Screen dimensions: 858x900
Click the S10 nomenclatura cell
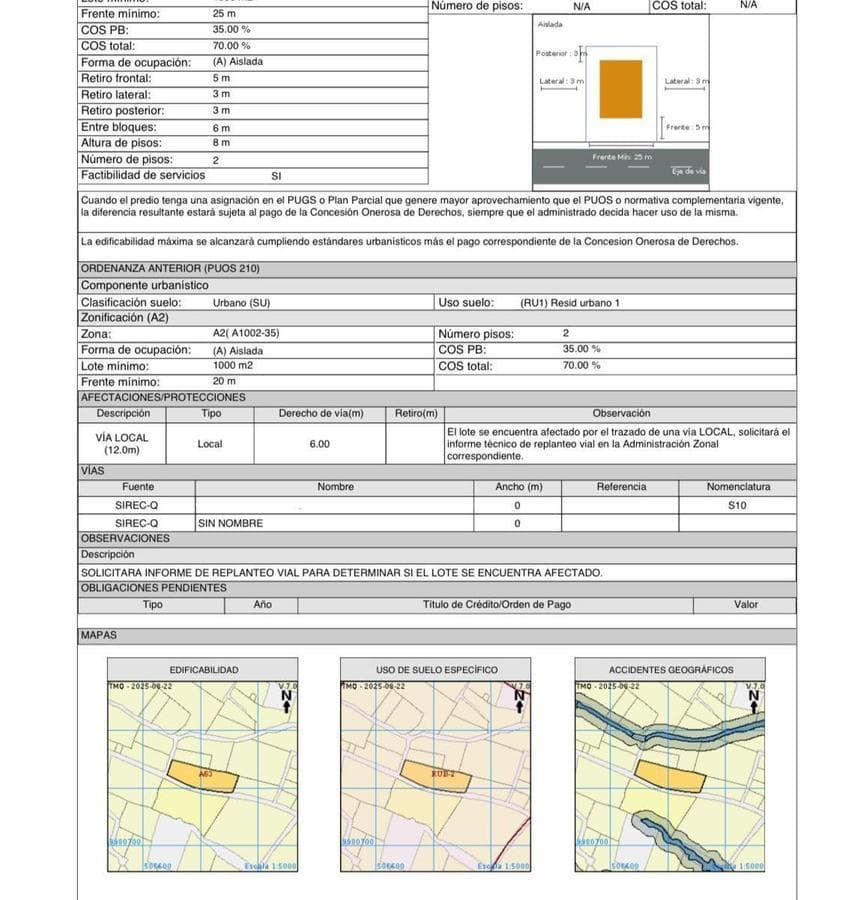click(737, 506)
